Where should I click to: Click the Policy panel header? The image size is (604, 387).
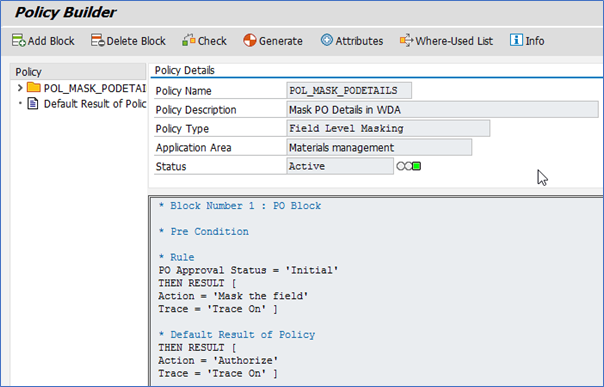[78, 72]
